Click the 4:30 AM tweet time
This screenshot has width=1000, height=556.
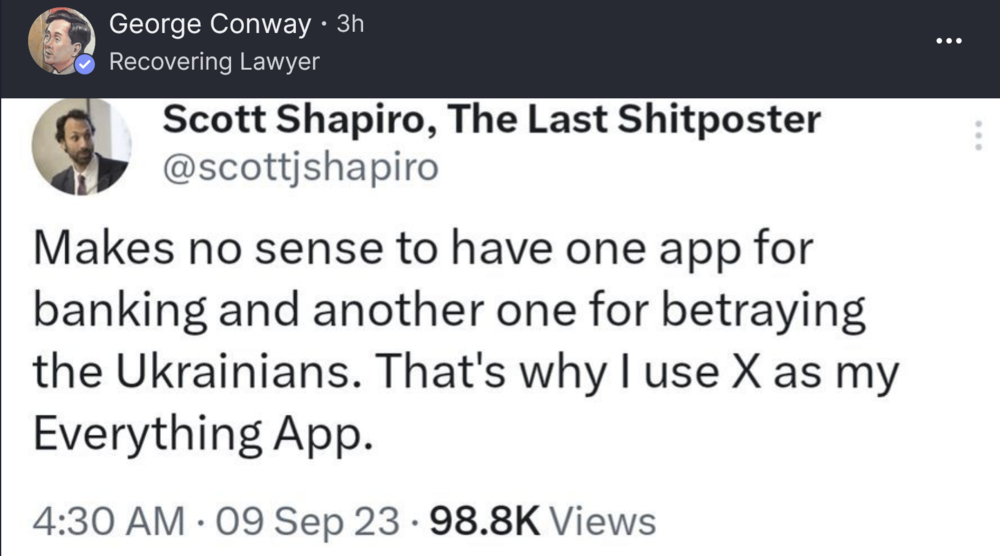(x=109, y=521)
